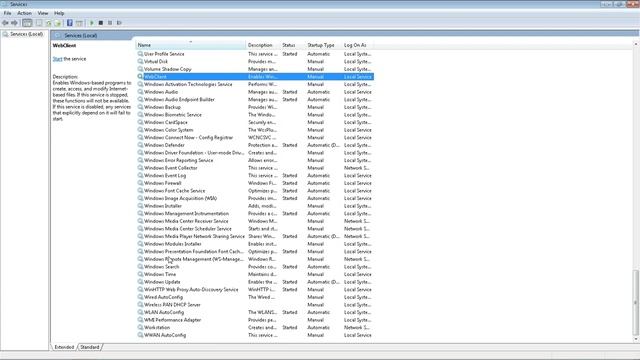The width and height of the screenshot is (640, 360).
Task: Select the highlighted WebClient row
Action: click(255, 77)
